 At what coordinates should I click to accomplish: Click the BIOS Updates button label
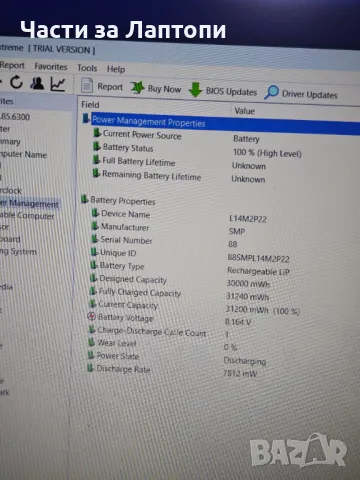pyautogui.click(x=231, y=91)
